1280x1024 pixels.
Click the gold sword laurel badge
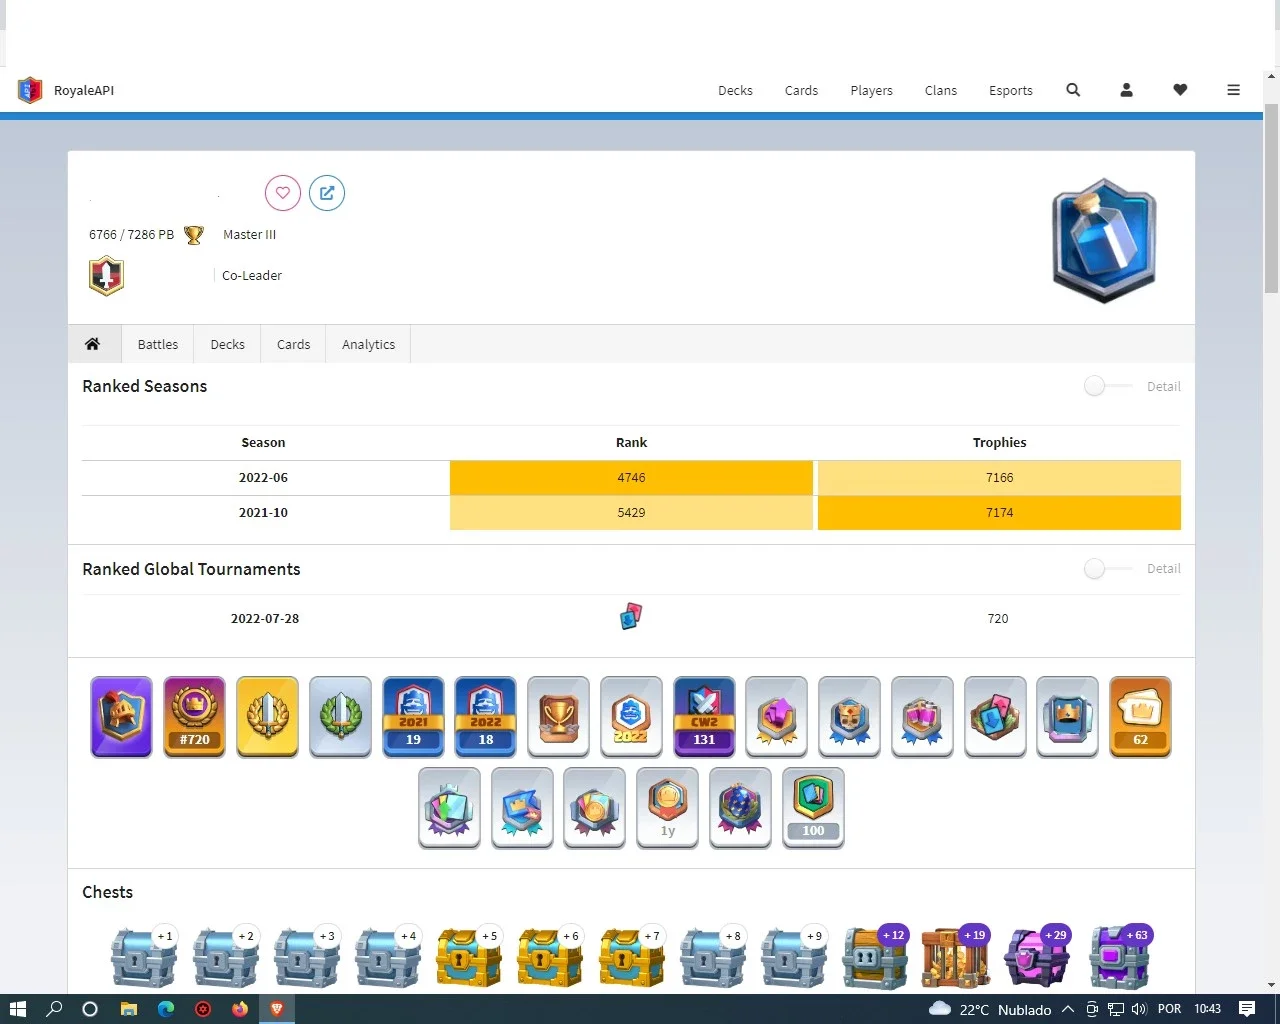pyautogui.click(x=268, y=717)
